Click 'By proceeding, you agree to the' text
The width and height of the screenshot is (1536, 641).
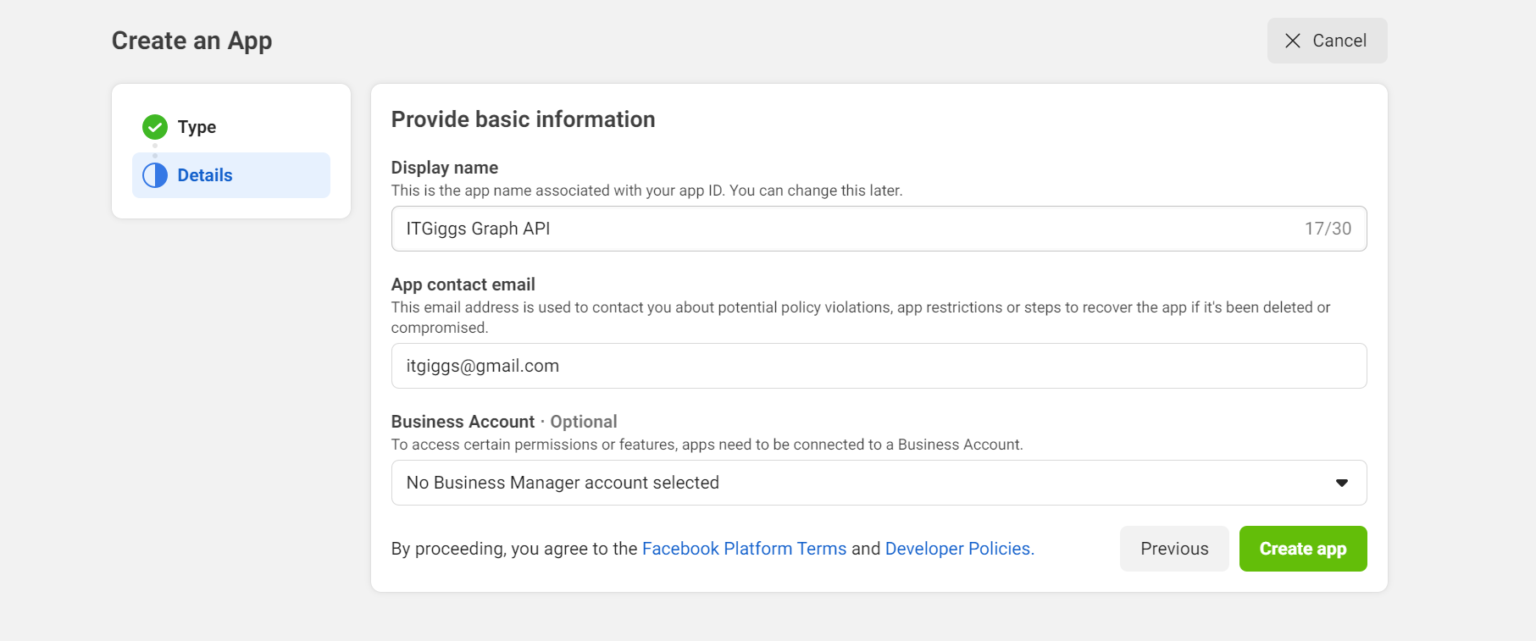(x=514, y=549)
